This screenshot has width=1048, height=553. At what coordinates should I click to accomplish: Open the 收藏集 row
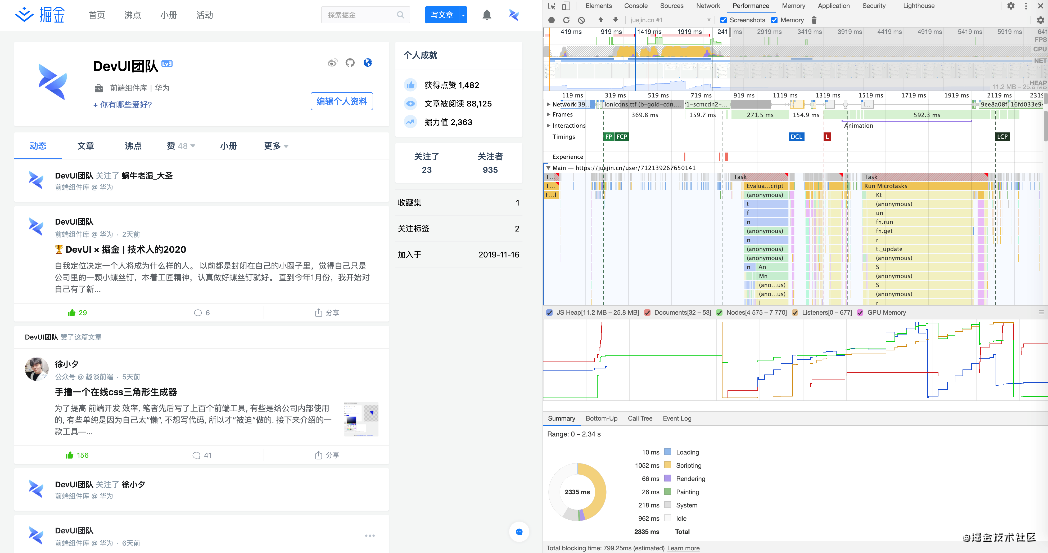click(458, 203)
